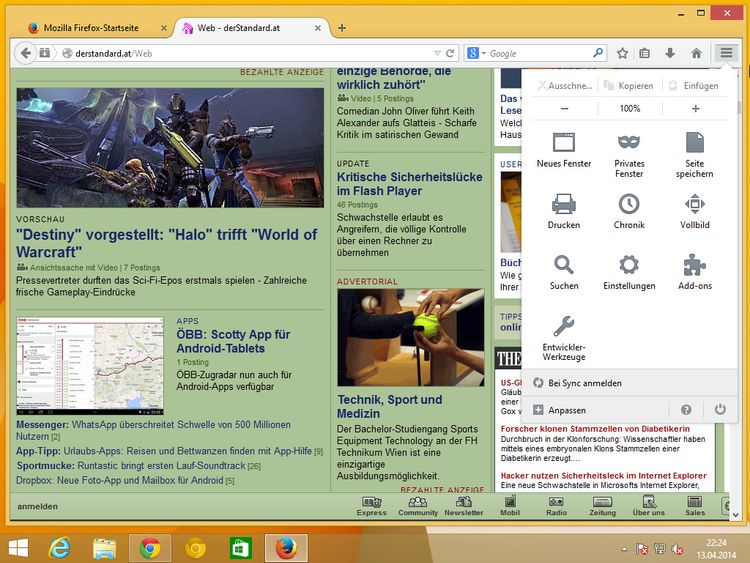
Task: Choose Kopieren in the menu panel
Action: [x=629, y=86]
